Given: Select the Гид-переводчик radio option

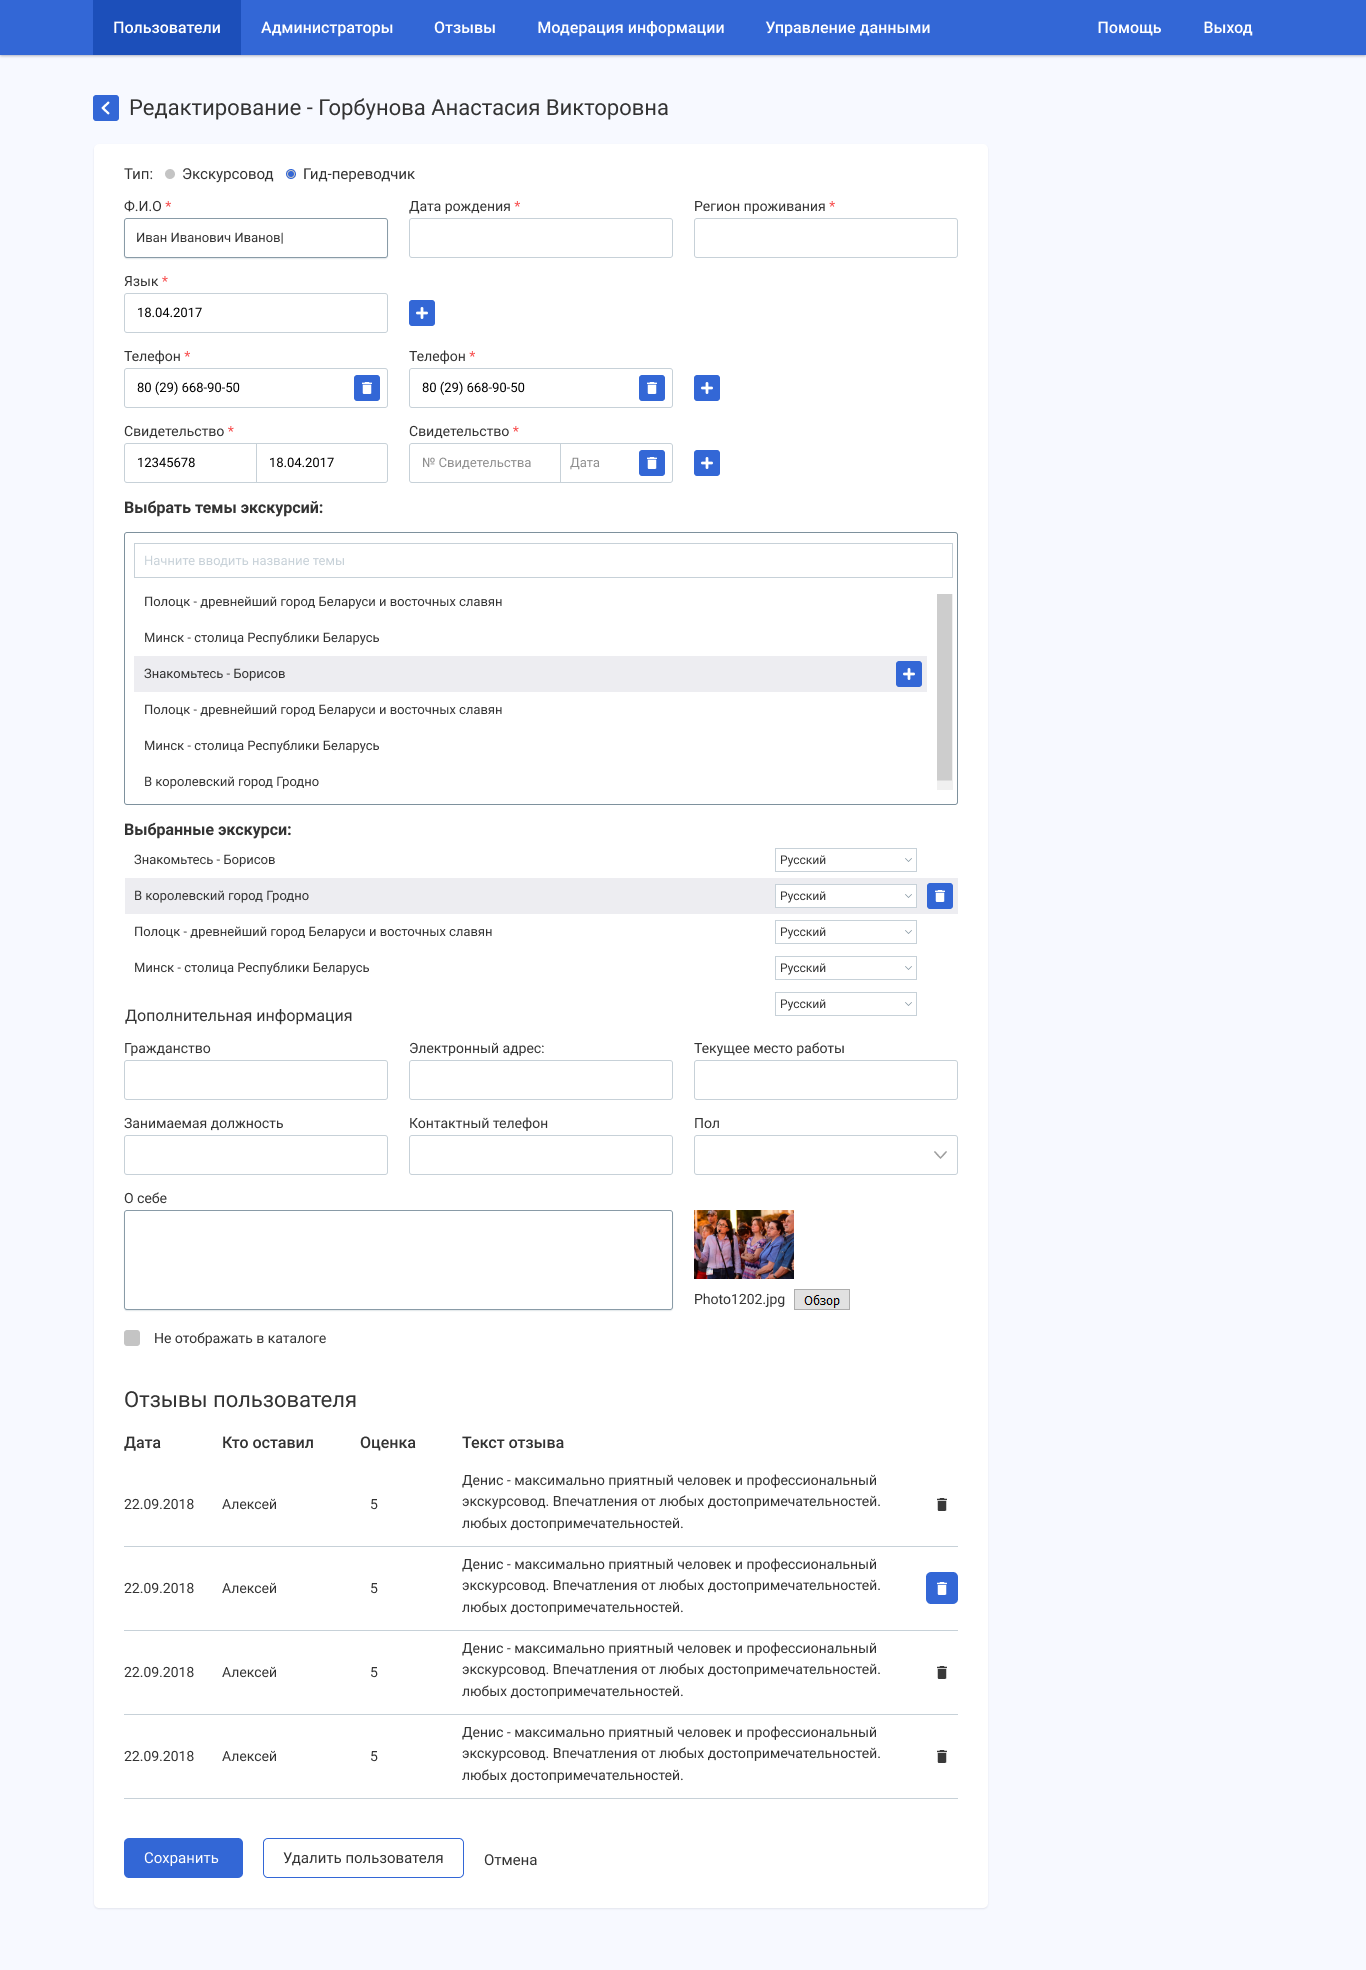Looking at the screenshot, I should 291,174.
